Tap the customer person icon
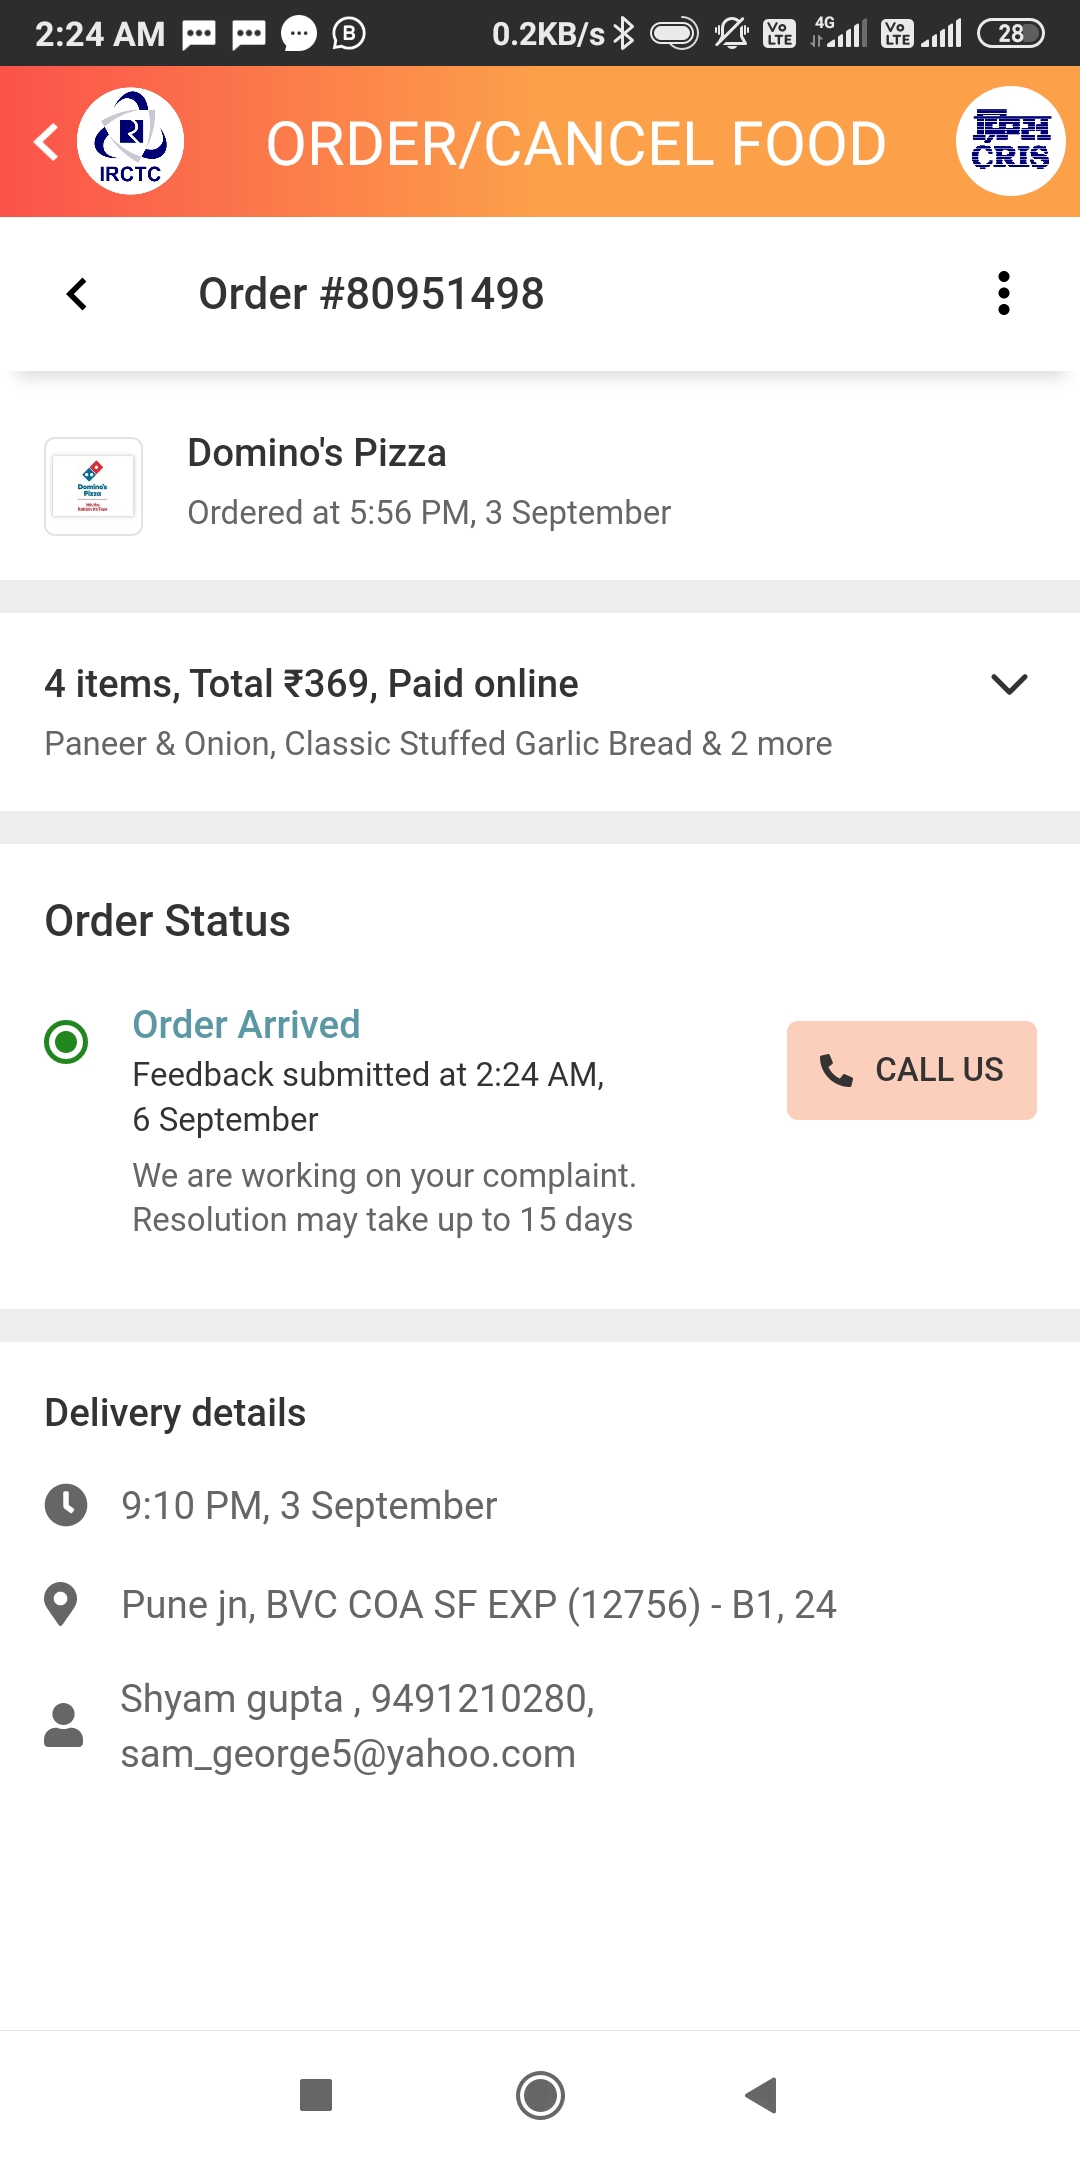Viewport: 1080px width, 2160px height. (x=64, y=1725)
